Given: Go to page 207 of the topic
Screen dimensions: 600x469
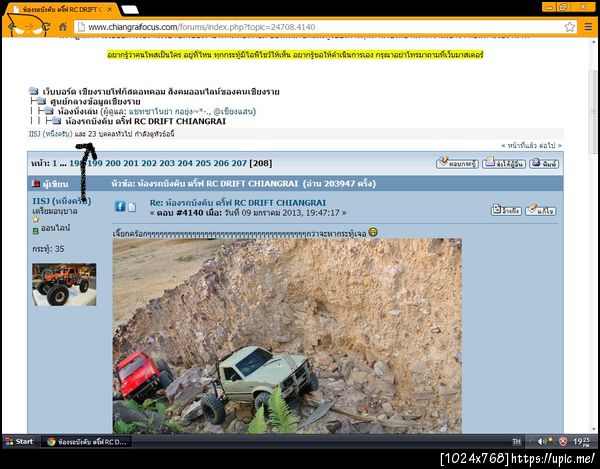Looking at the screenshot, I should tap(239, 163).
